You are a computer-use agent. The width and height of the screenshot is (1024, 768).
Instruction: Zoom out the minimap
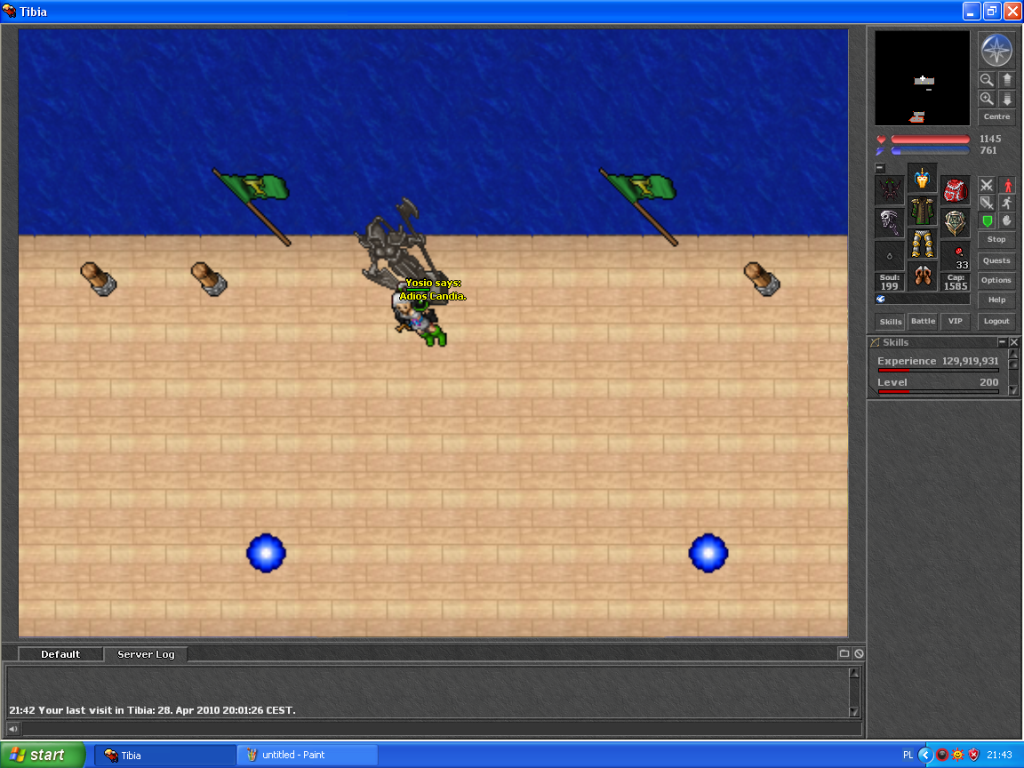pos(987,80)
